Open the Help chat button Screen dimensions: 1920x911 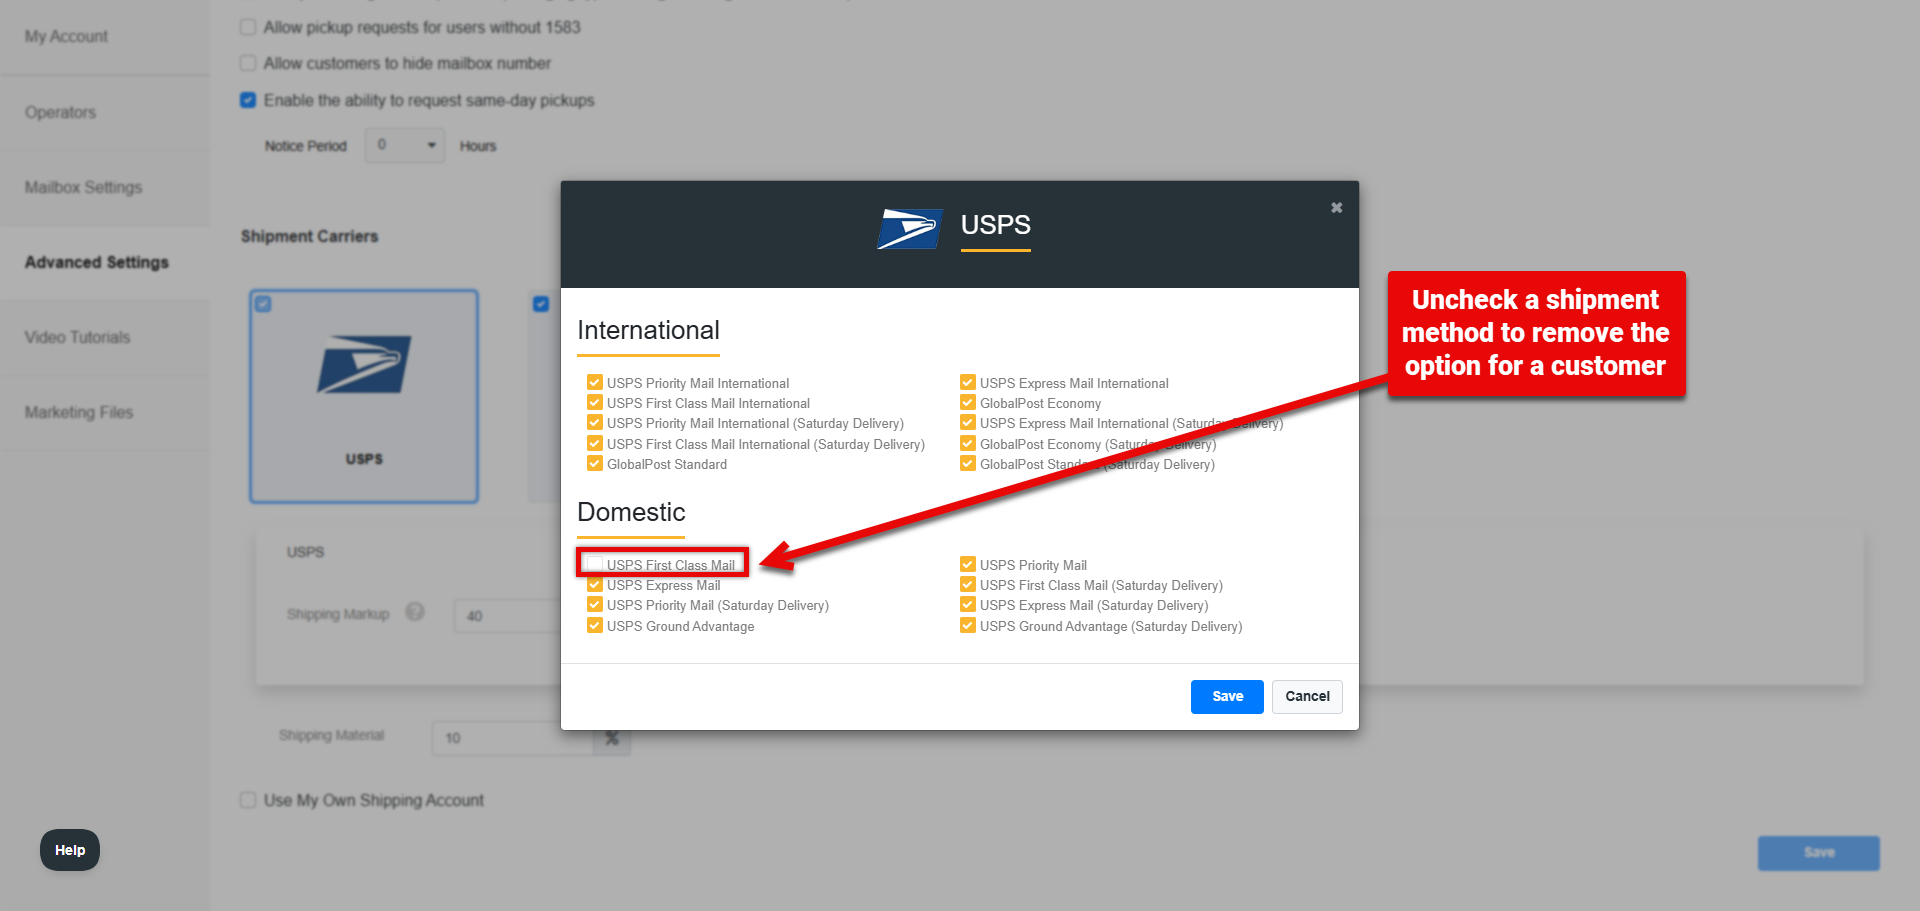pyautogui.click(x=70, y=850)
